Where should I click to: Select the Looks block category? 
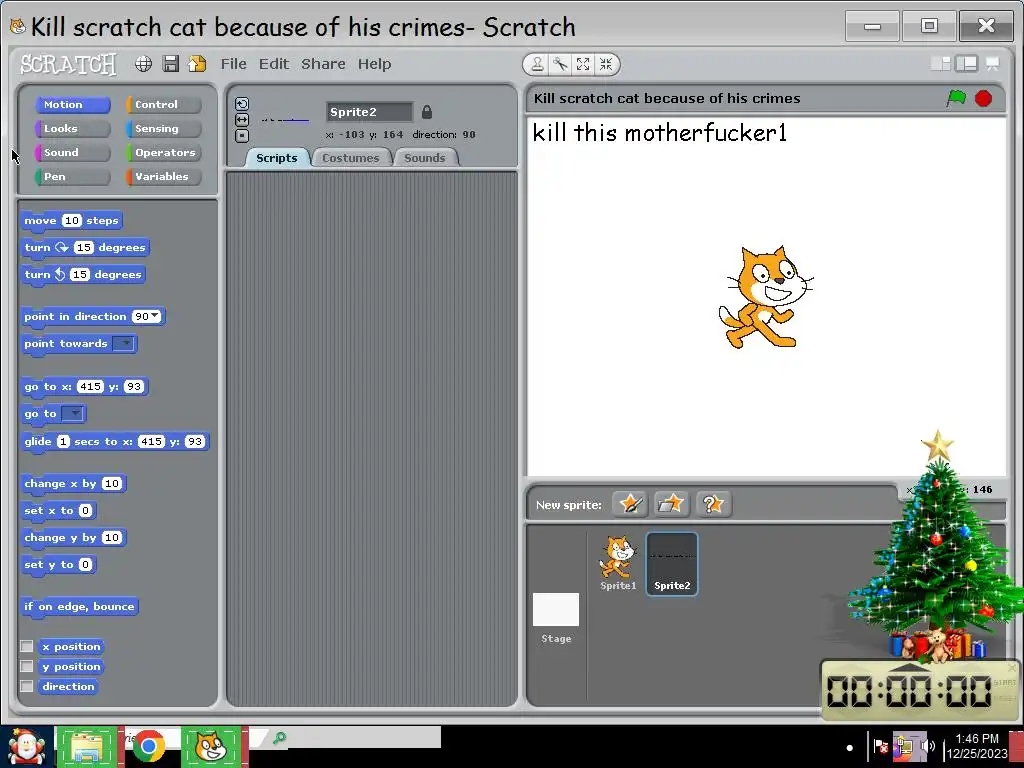(72, 129)
